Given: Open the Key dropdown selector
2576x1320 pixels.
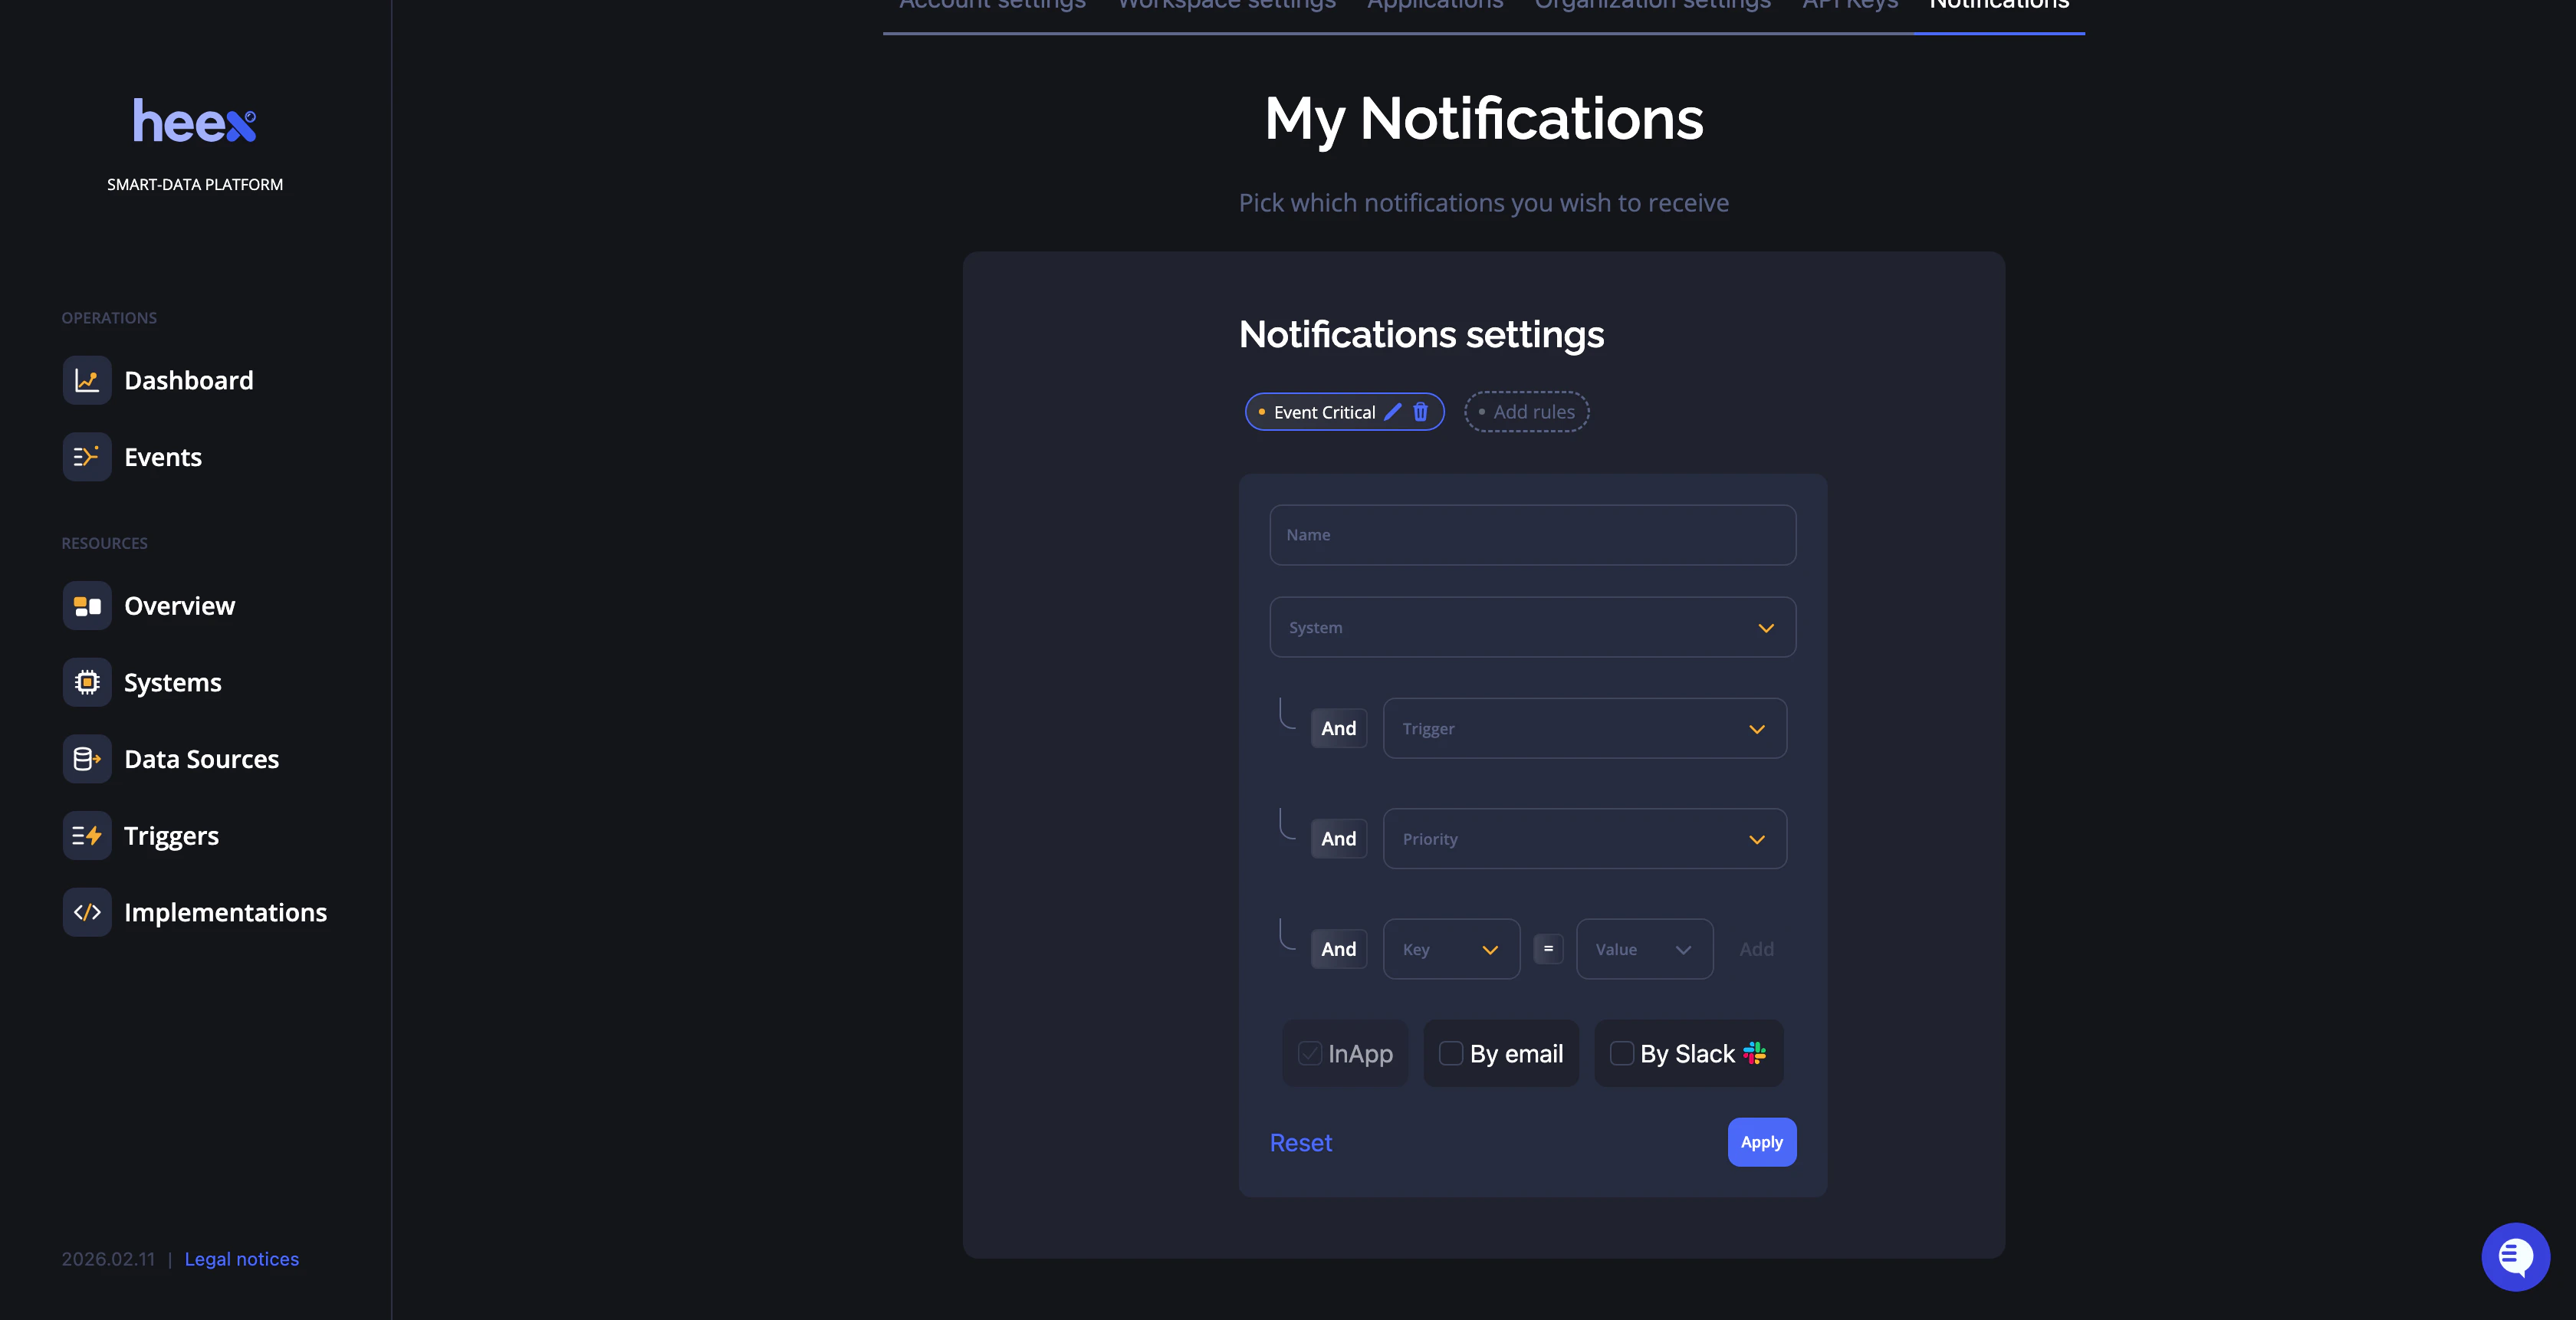Looking at the screenshot, I should 1450,949.
